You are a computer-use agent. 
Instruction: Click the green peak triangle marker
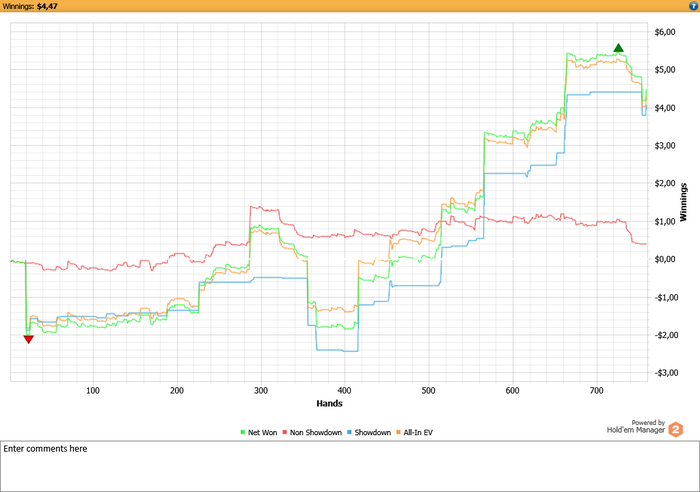click(618, 48)
